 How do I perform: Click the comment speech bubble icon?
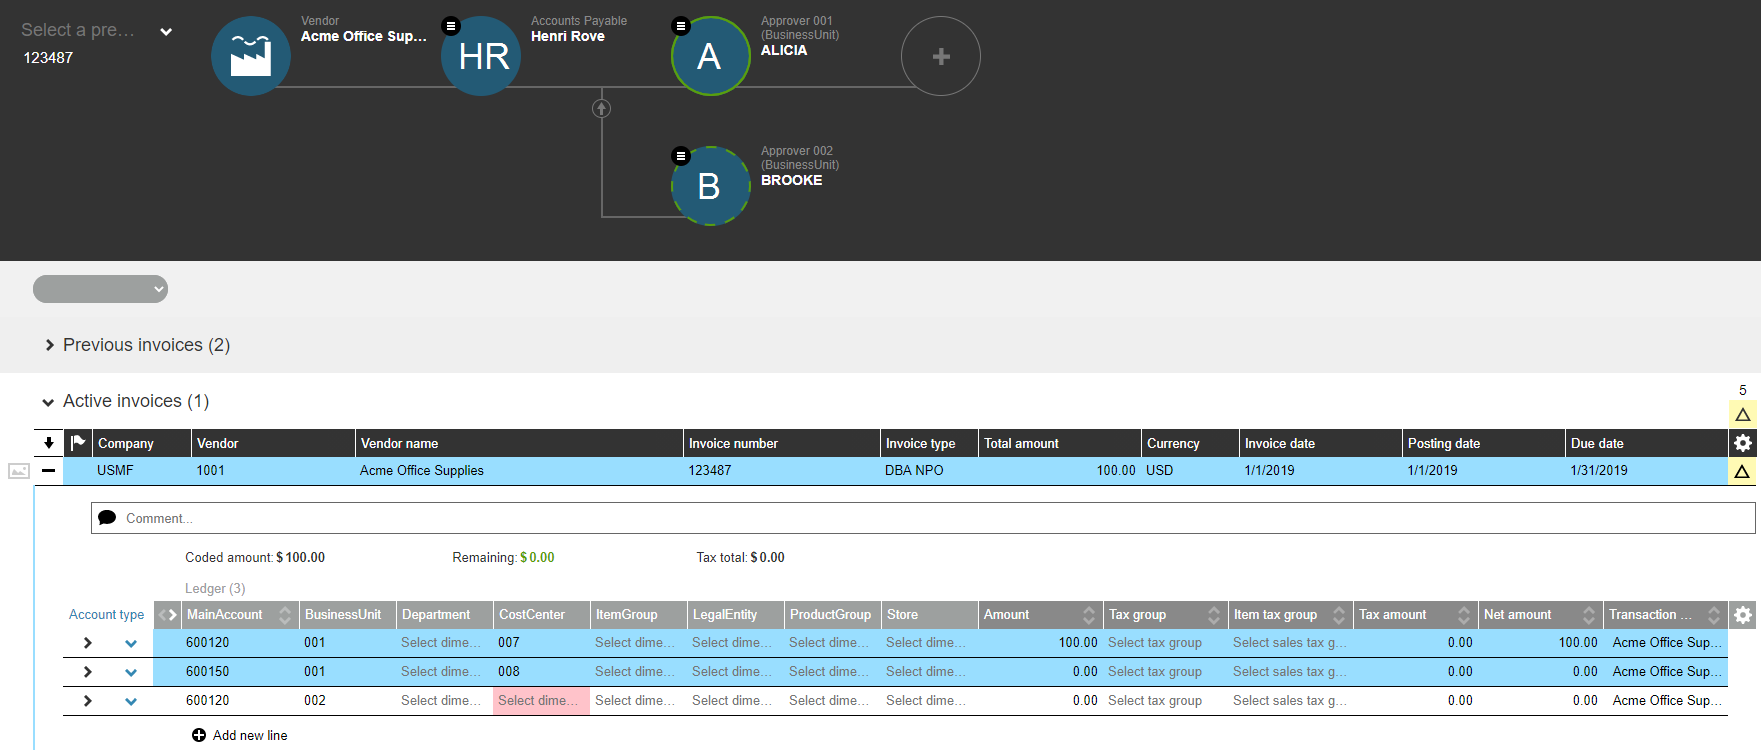coord(107,518)
